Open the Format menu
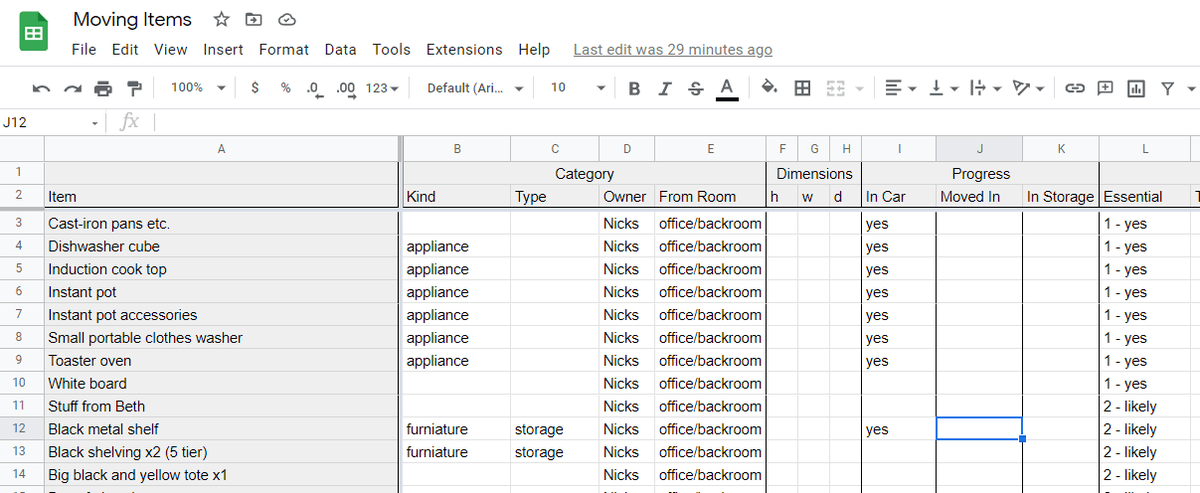The image size is (1200, 493). pyautogui.click(x=284, y=49)
